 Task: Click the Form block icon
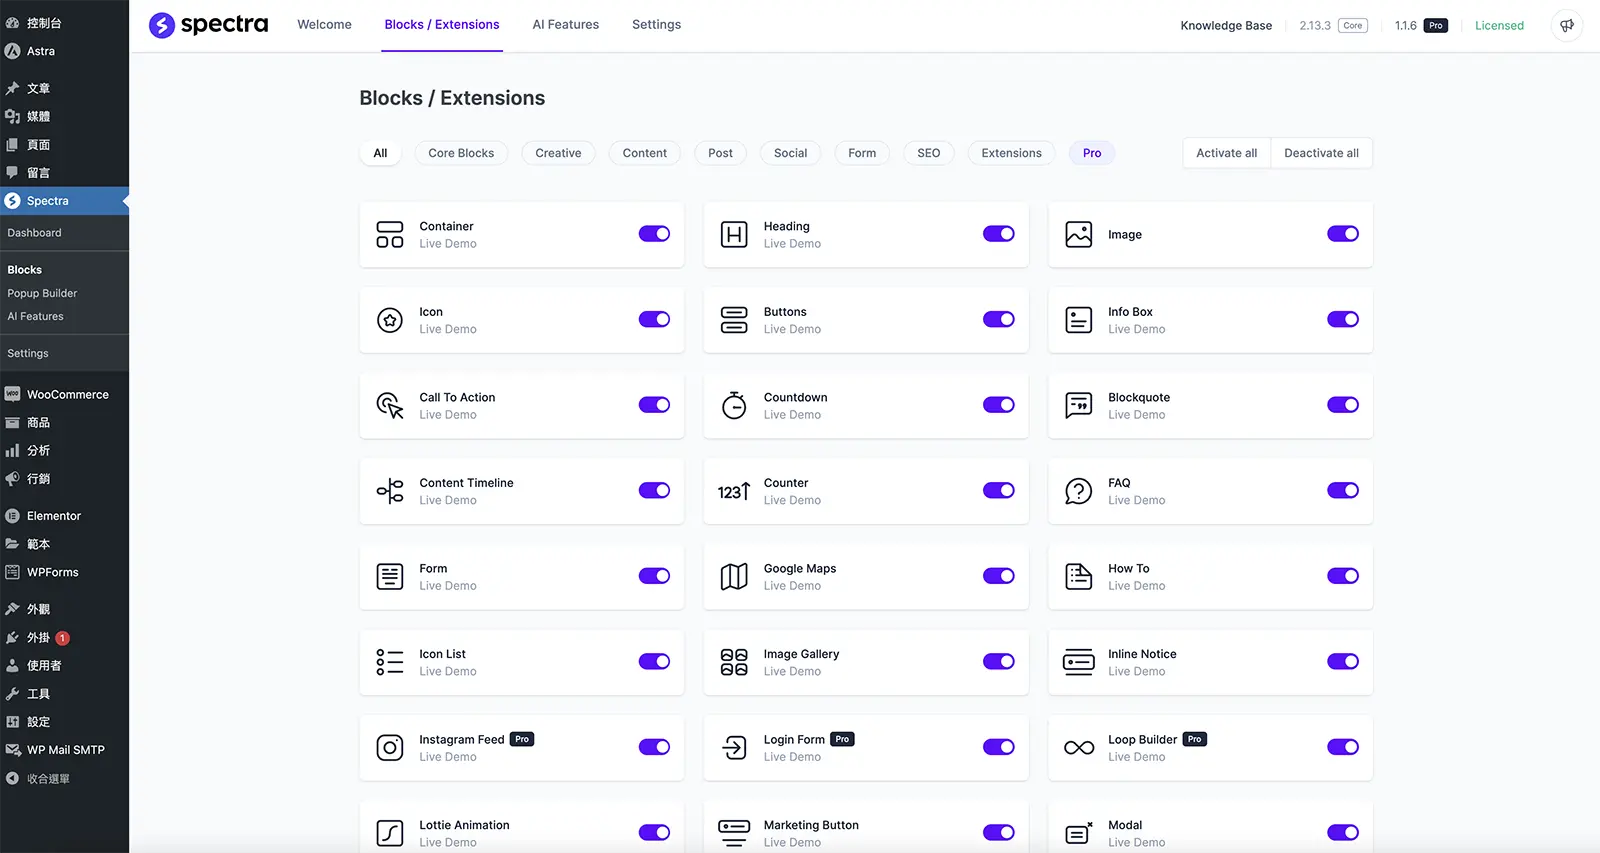tap(390, 577)
